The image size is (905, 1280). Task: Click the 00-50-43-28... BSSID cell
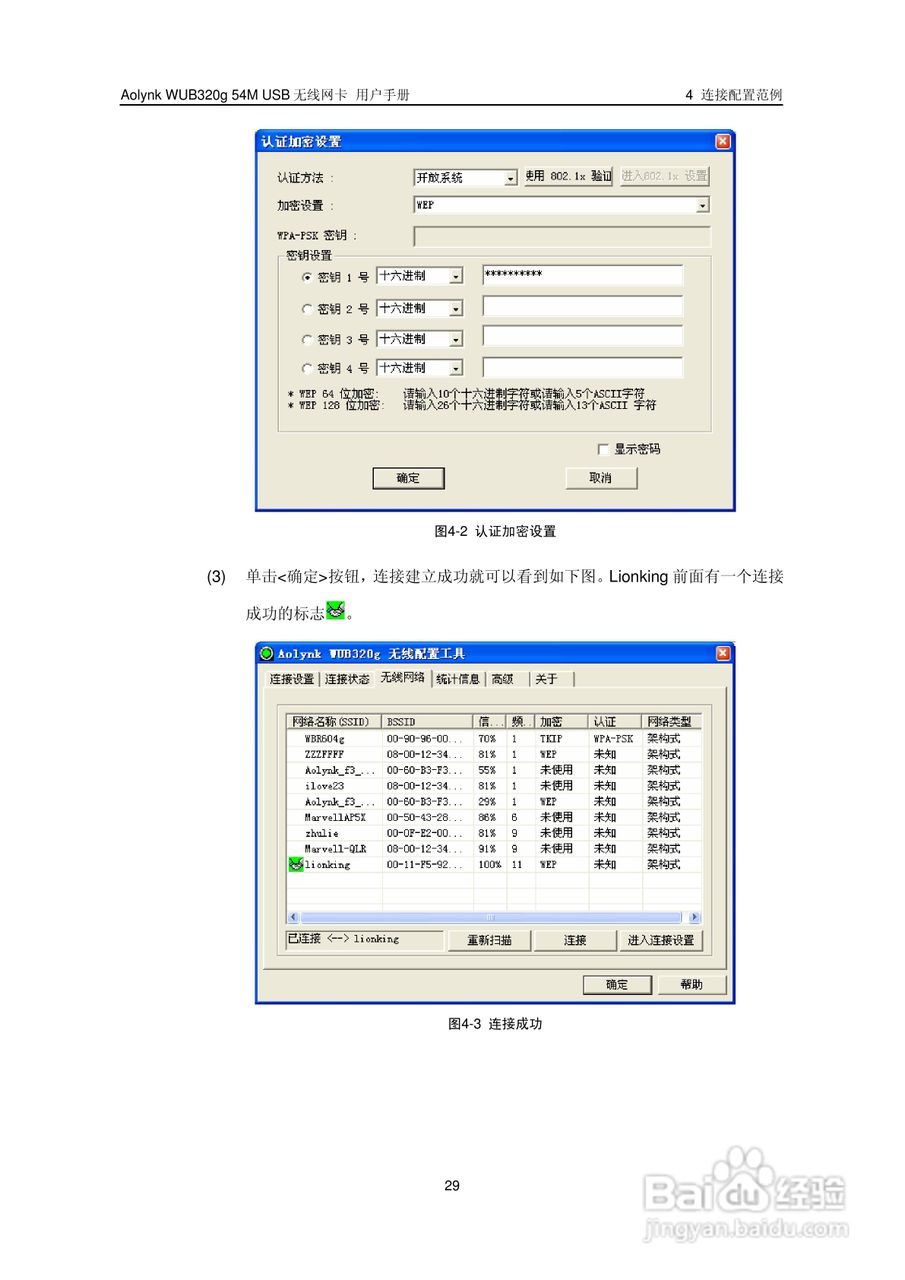pyautogui.click(x=425, y=817)
